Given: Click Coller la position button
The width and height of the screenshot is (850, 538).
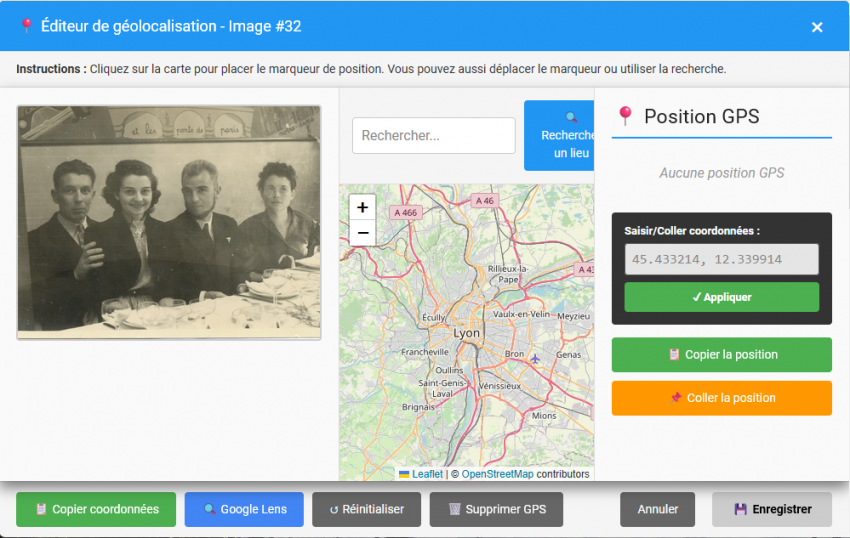Looking at the screenshot, I should (721, 398).
